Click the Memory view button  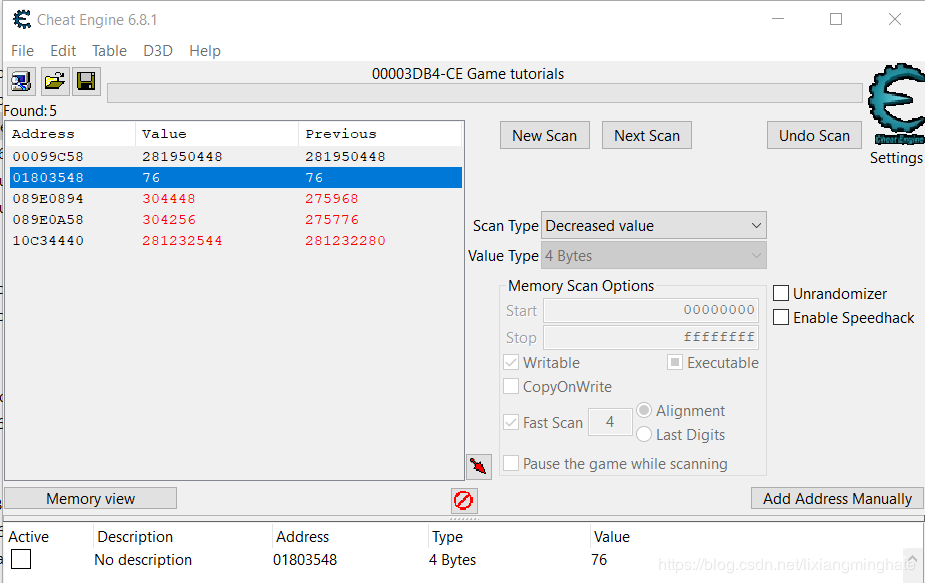tap(90, 499)
